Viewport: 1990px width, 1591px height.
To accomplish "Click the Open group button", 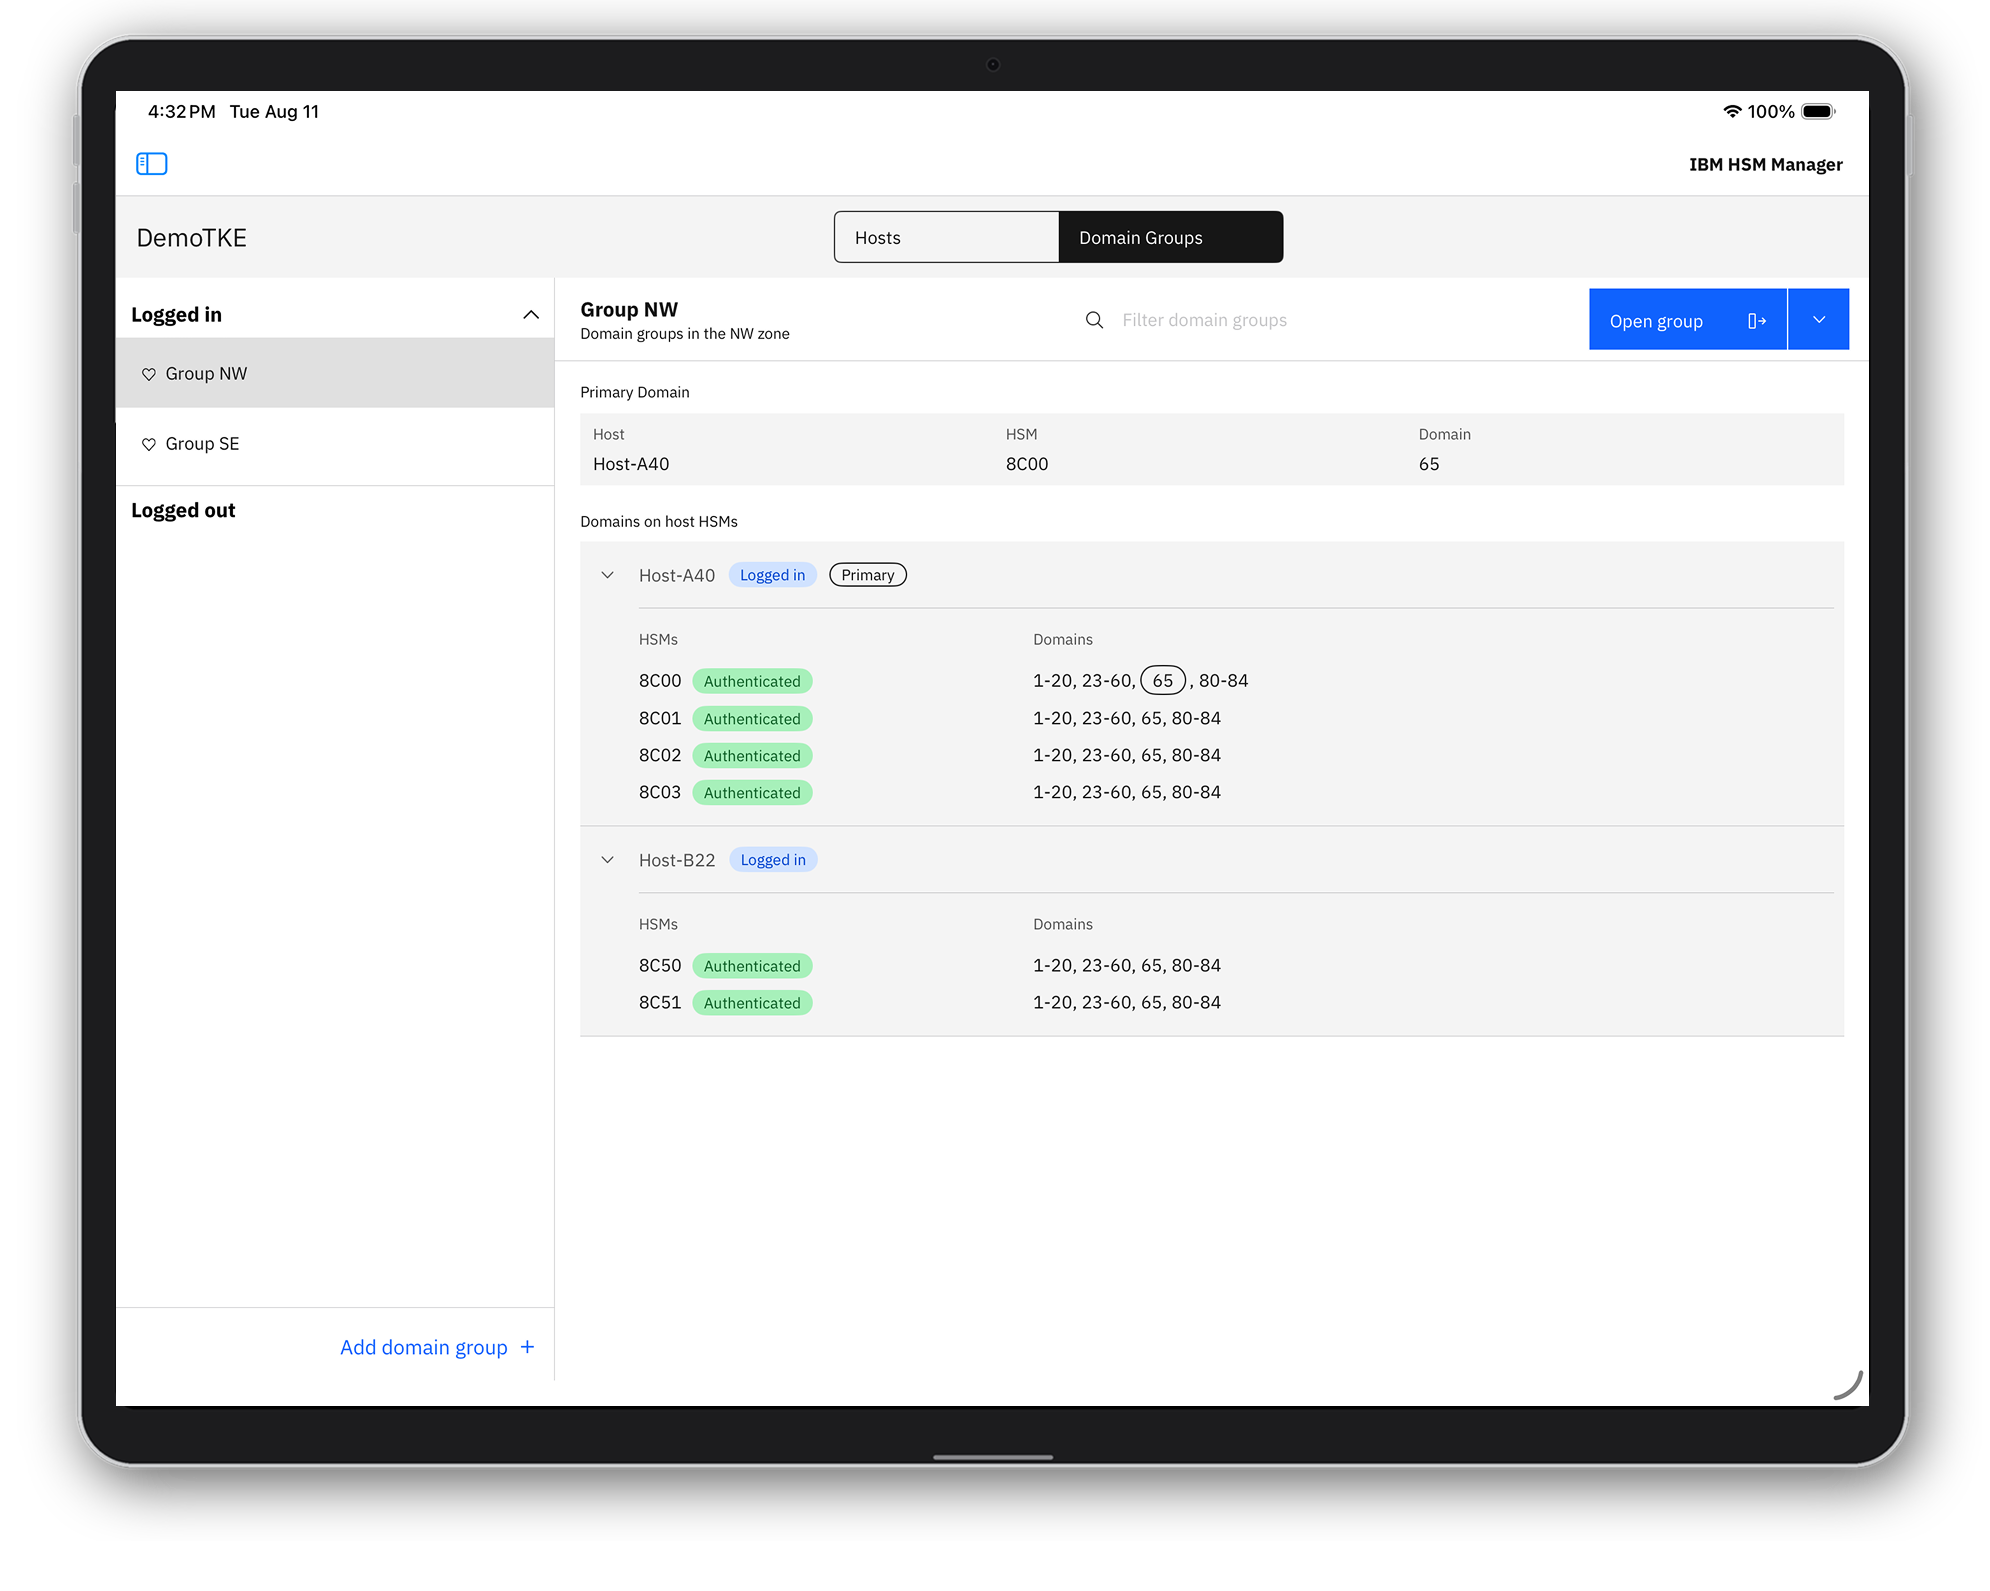I will coord(1688,319).
